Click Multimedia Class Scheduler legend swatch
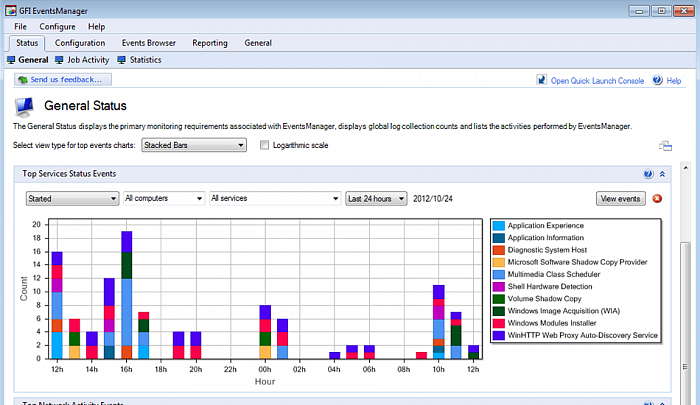 pyautogui.click(x=499, y=274)
